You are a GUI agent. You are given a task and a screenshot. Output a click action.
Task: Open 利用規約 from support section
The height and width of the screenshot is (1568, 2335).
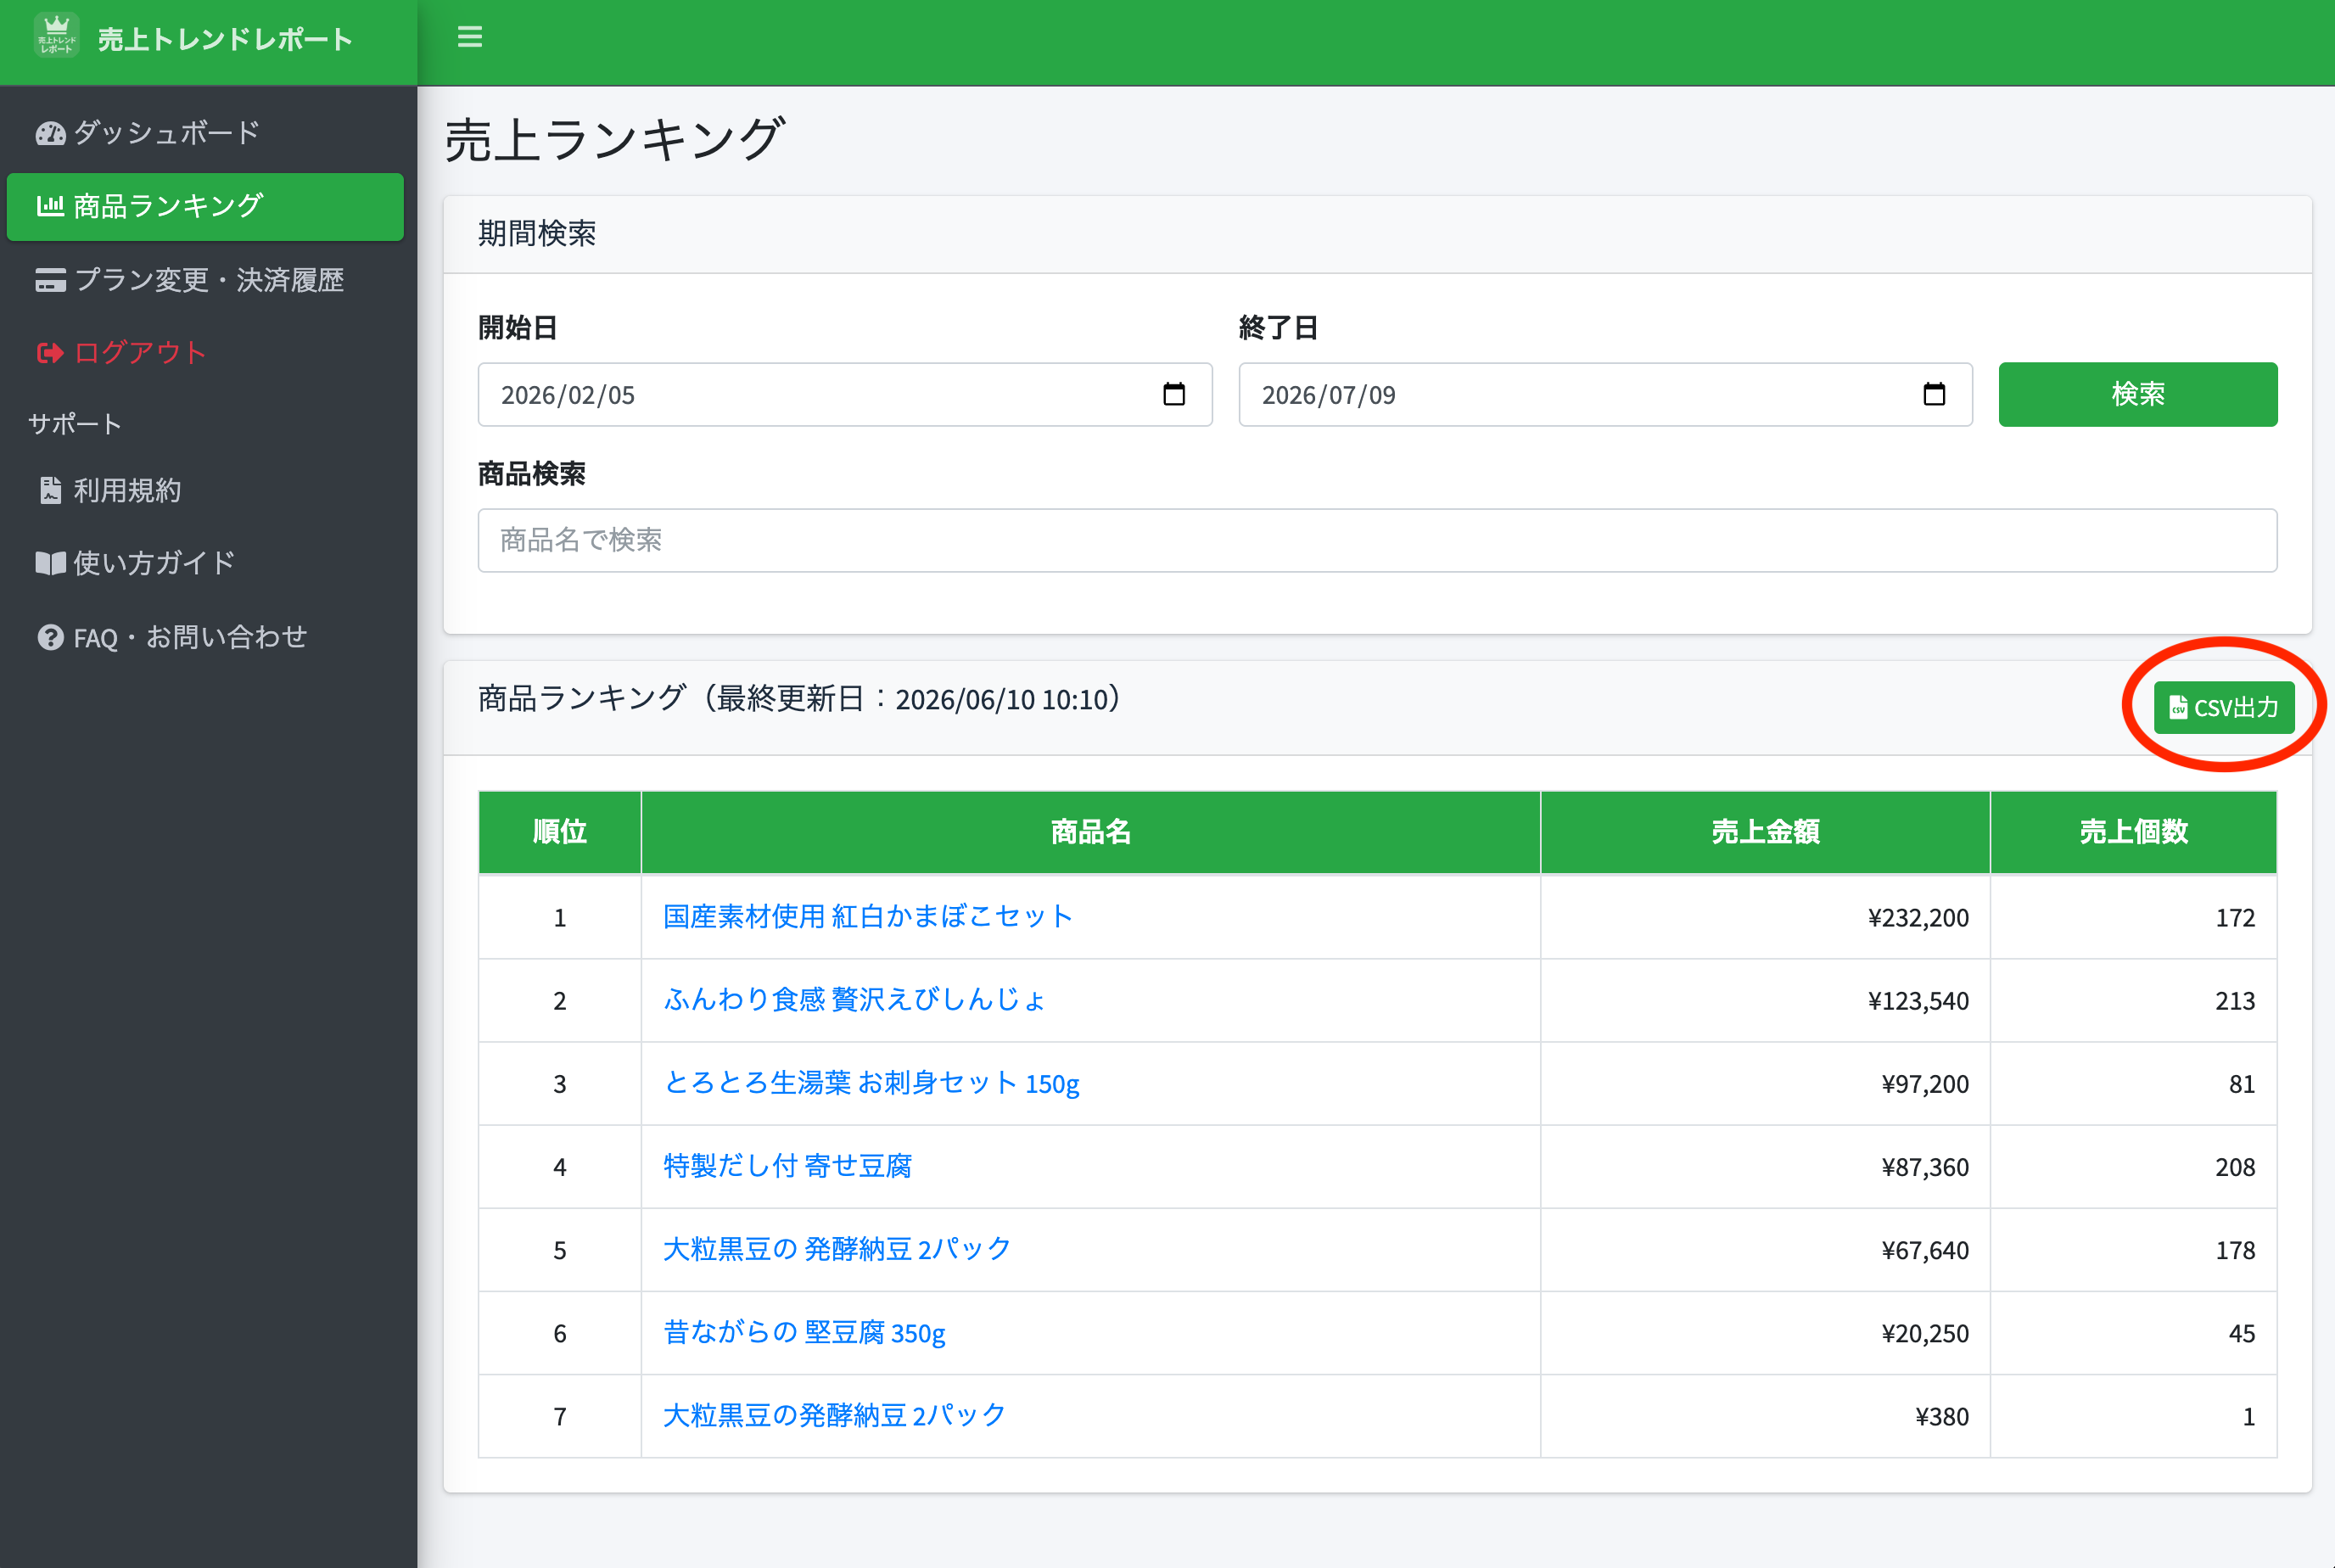205,490
